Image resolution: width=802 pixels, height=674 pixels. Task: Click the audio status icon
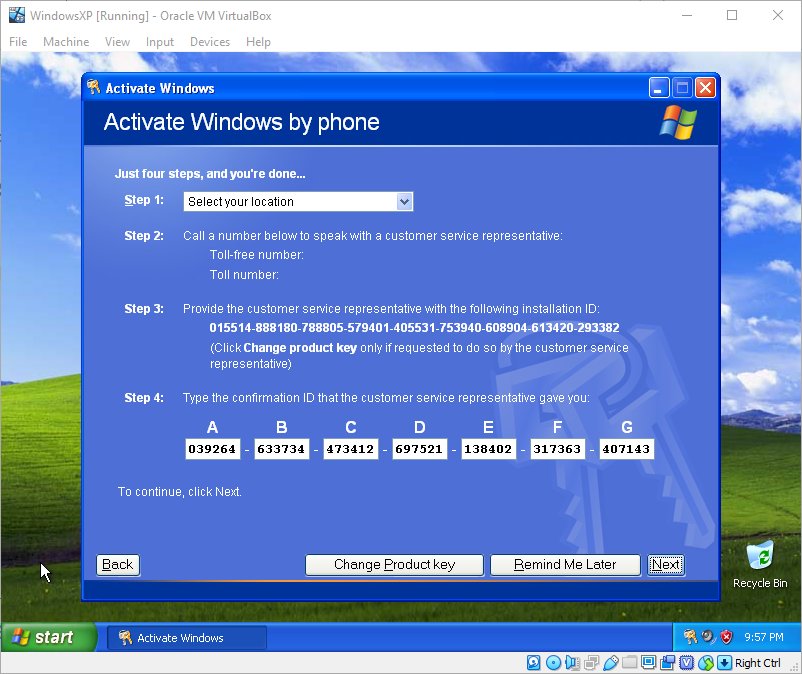(x=572, y=663)
